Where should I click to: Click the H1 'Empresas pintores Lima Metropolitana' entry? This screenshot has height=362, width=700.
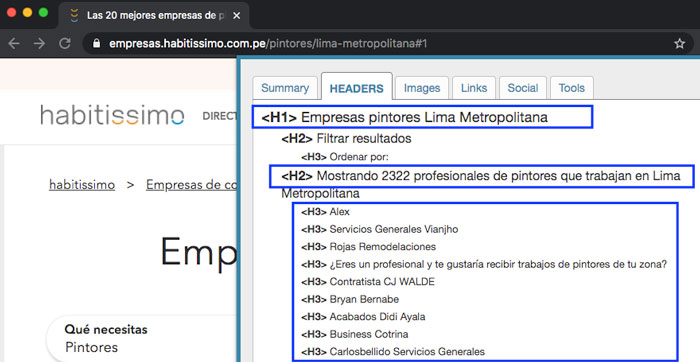404,117
